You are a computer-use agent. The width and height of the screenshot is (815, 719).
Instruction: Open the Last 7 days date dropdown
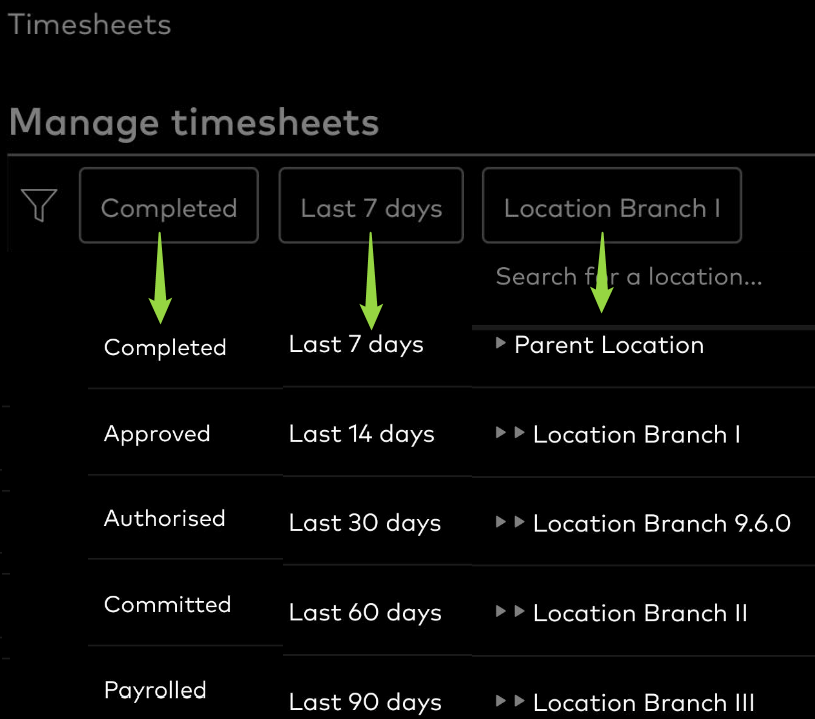click(x=371, y=205)
